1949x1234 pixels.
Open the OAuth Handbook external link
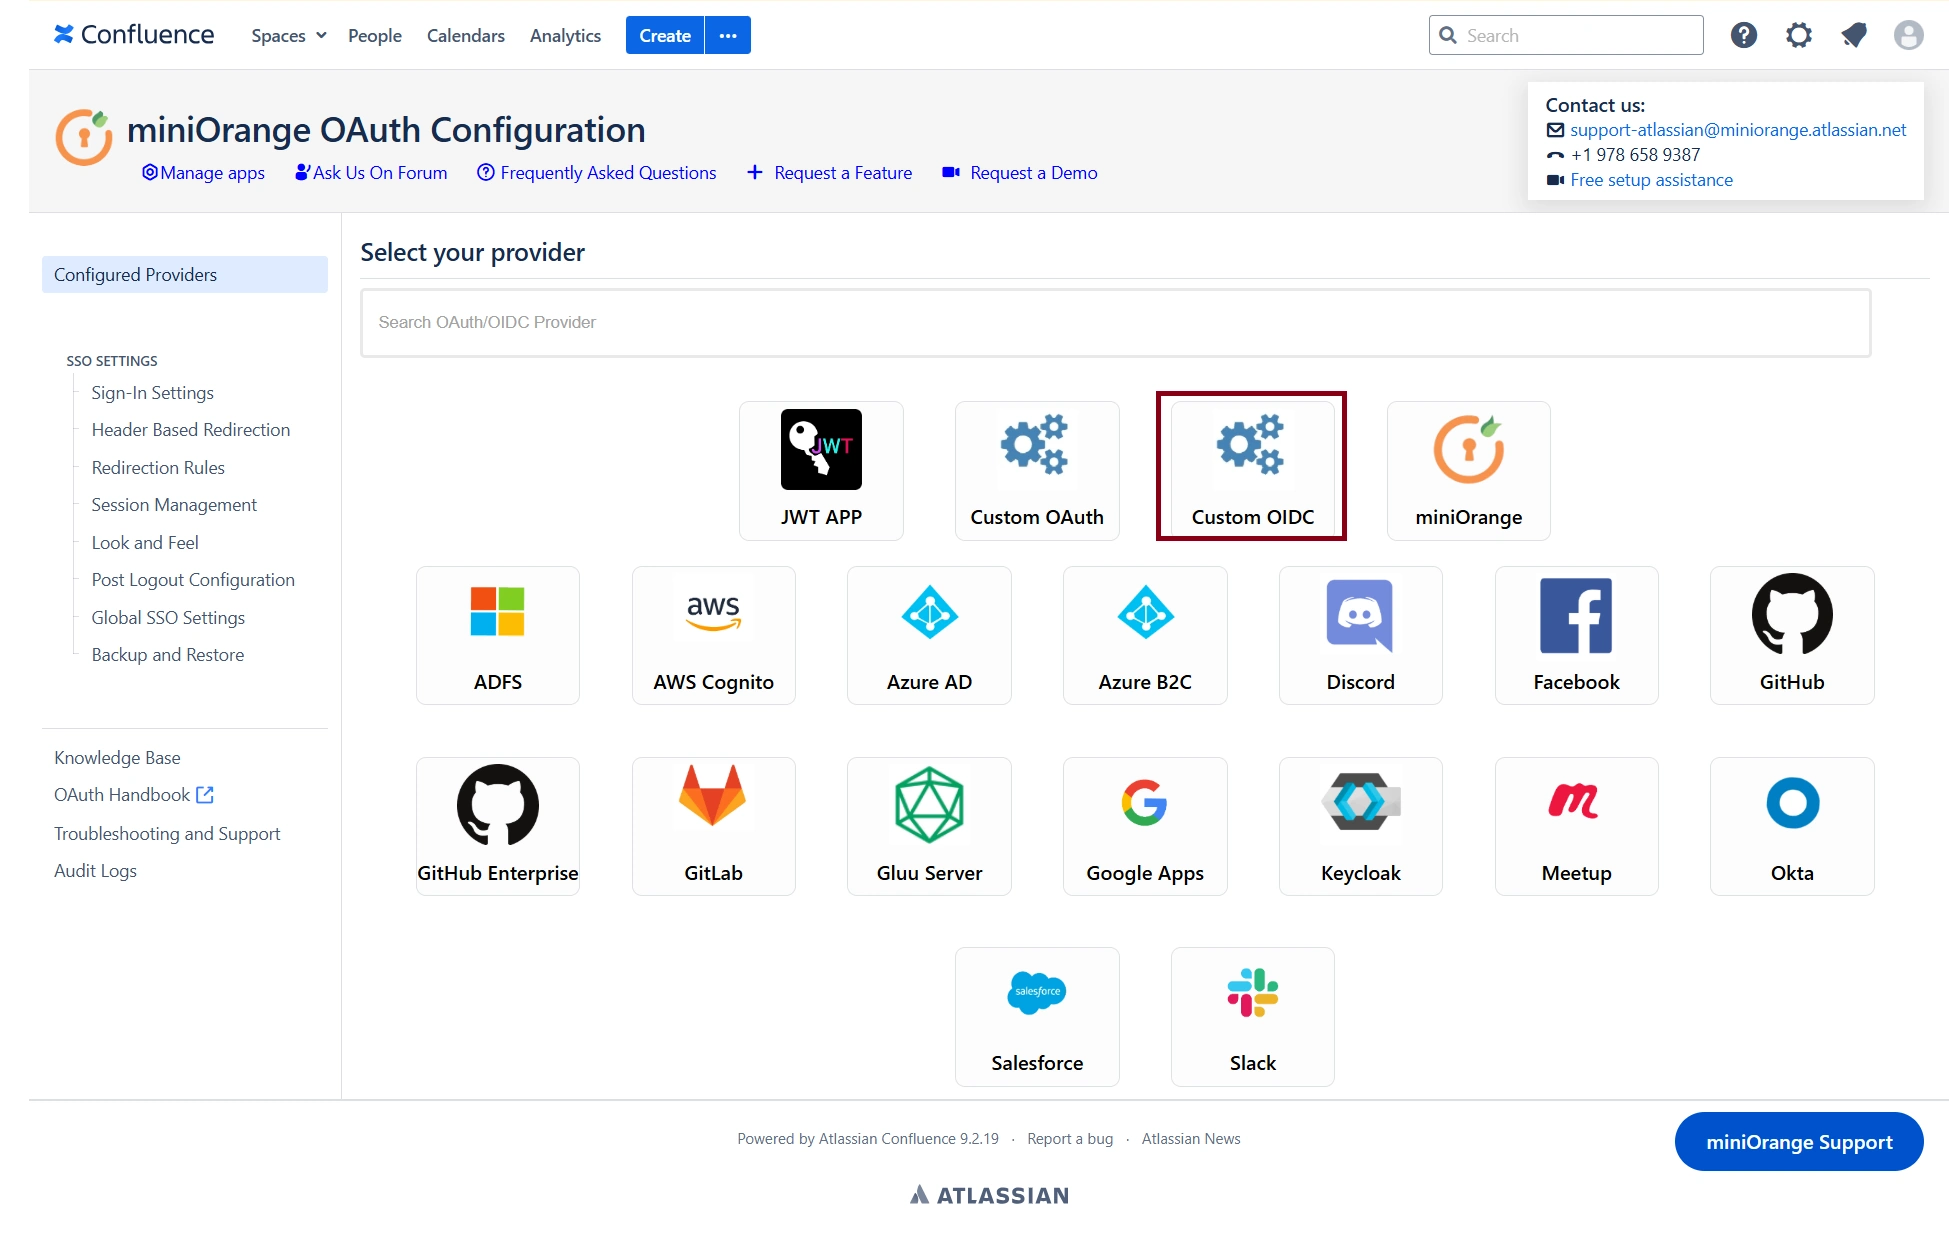134,795
